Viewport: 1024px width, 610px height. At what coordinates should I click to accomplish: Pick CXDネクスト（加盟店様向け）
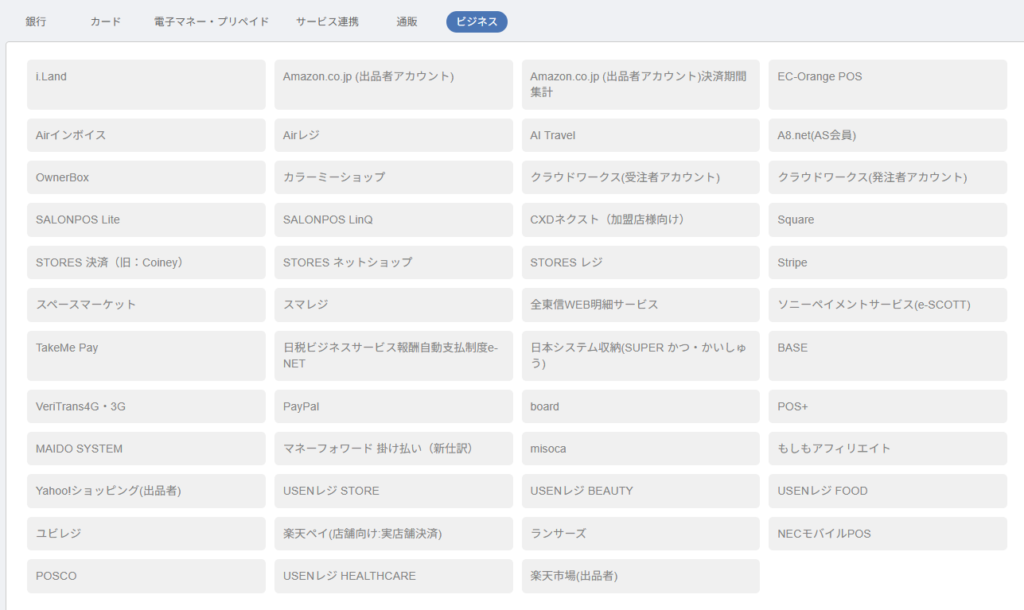pyautogui.click(x=641, y=219)
